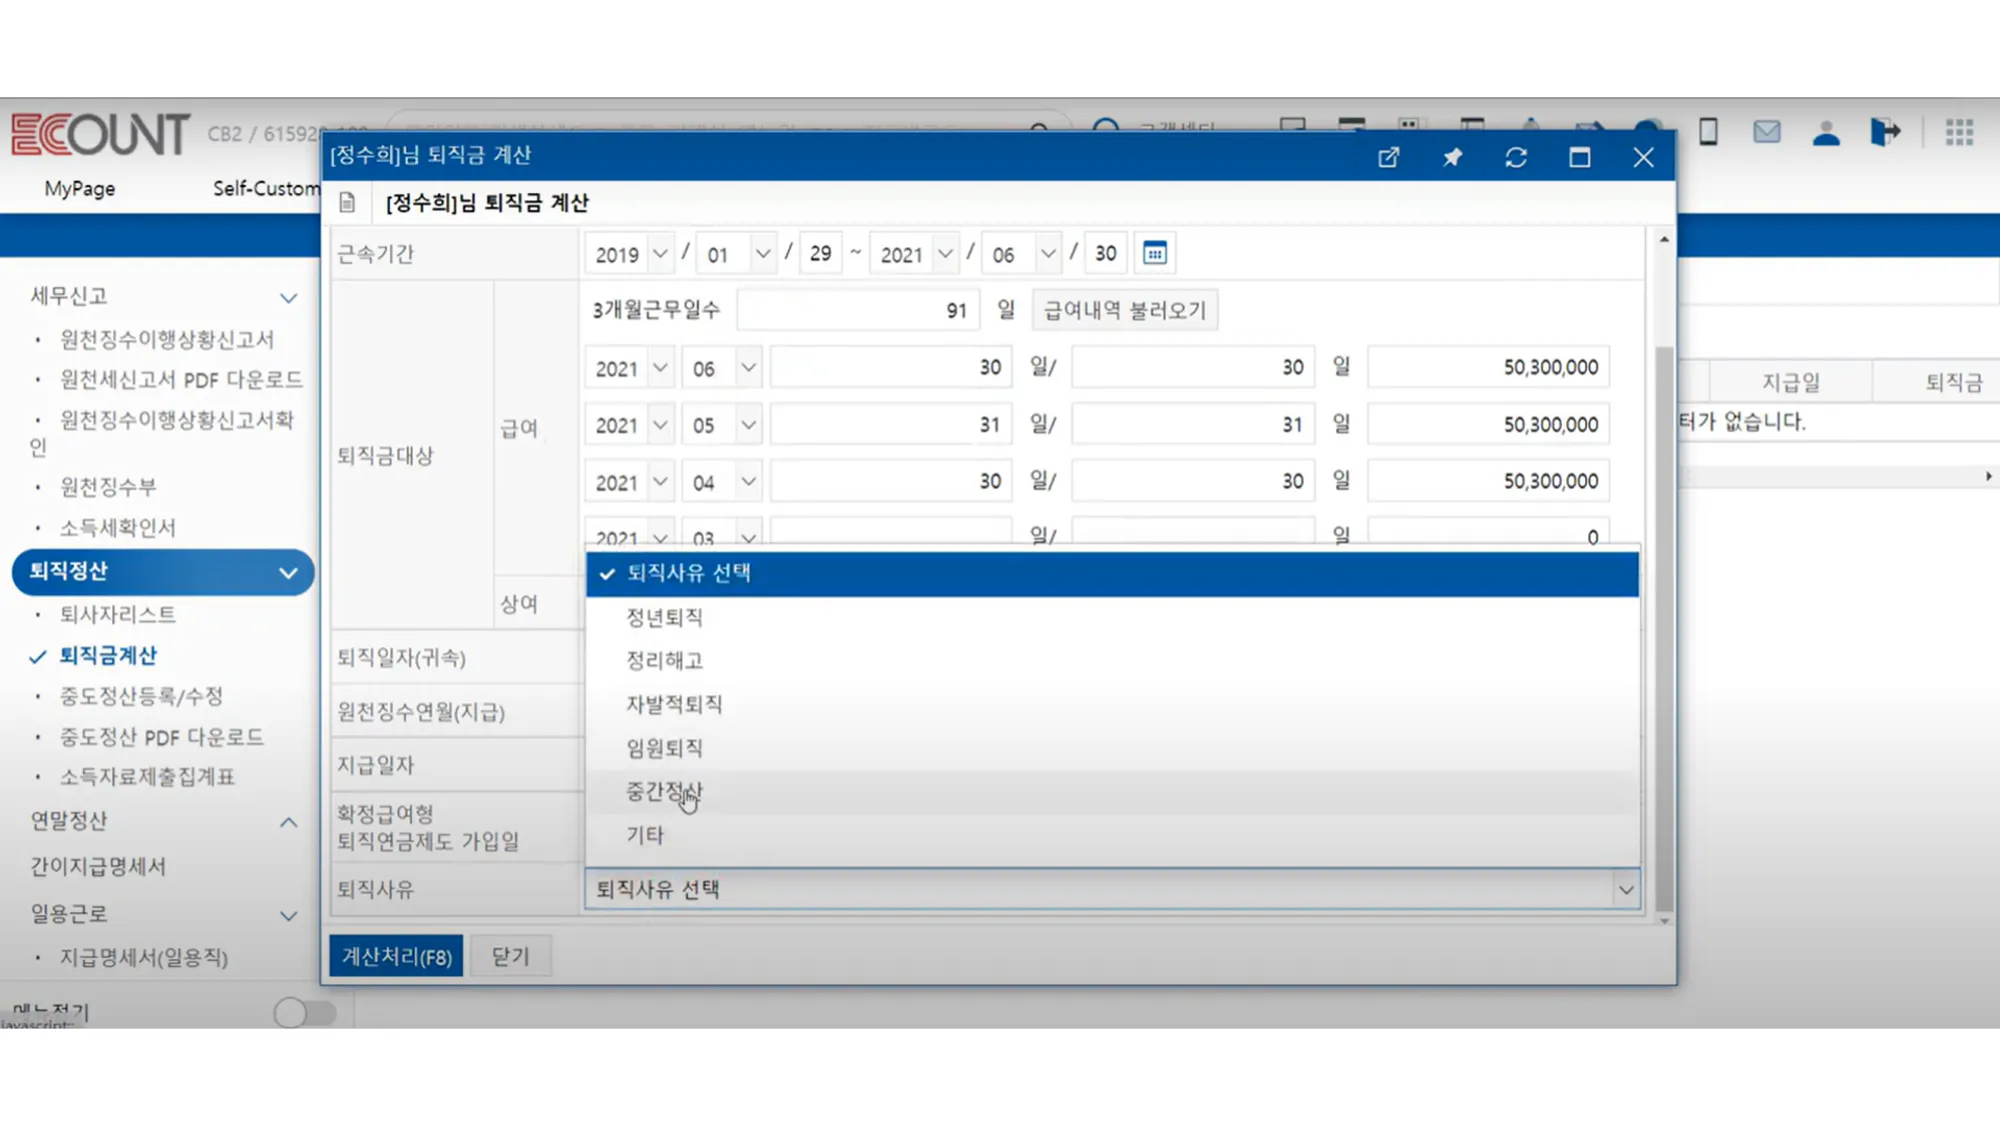Toggle the 연말정산 sidebar section
The height and width of the screenshot is (1125, 2000).
(288, 822)
